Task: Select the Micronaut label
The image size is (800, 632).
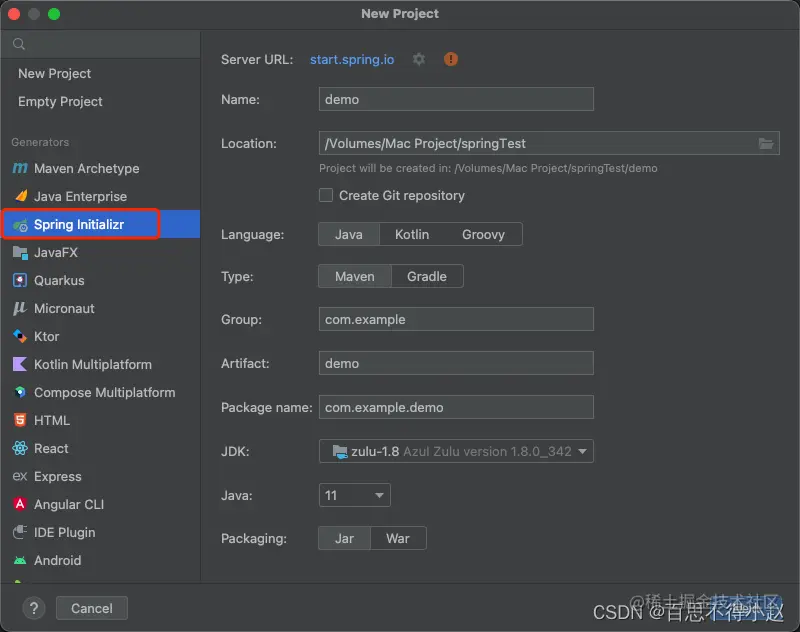Action: (x=64, y=308)
